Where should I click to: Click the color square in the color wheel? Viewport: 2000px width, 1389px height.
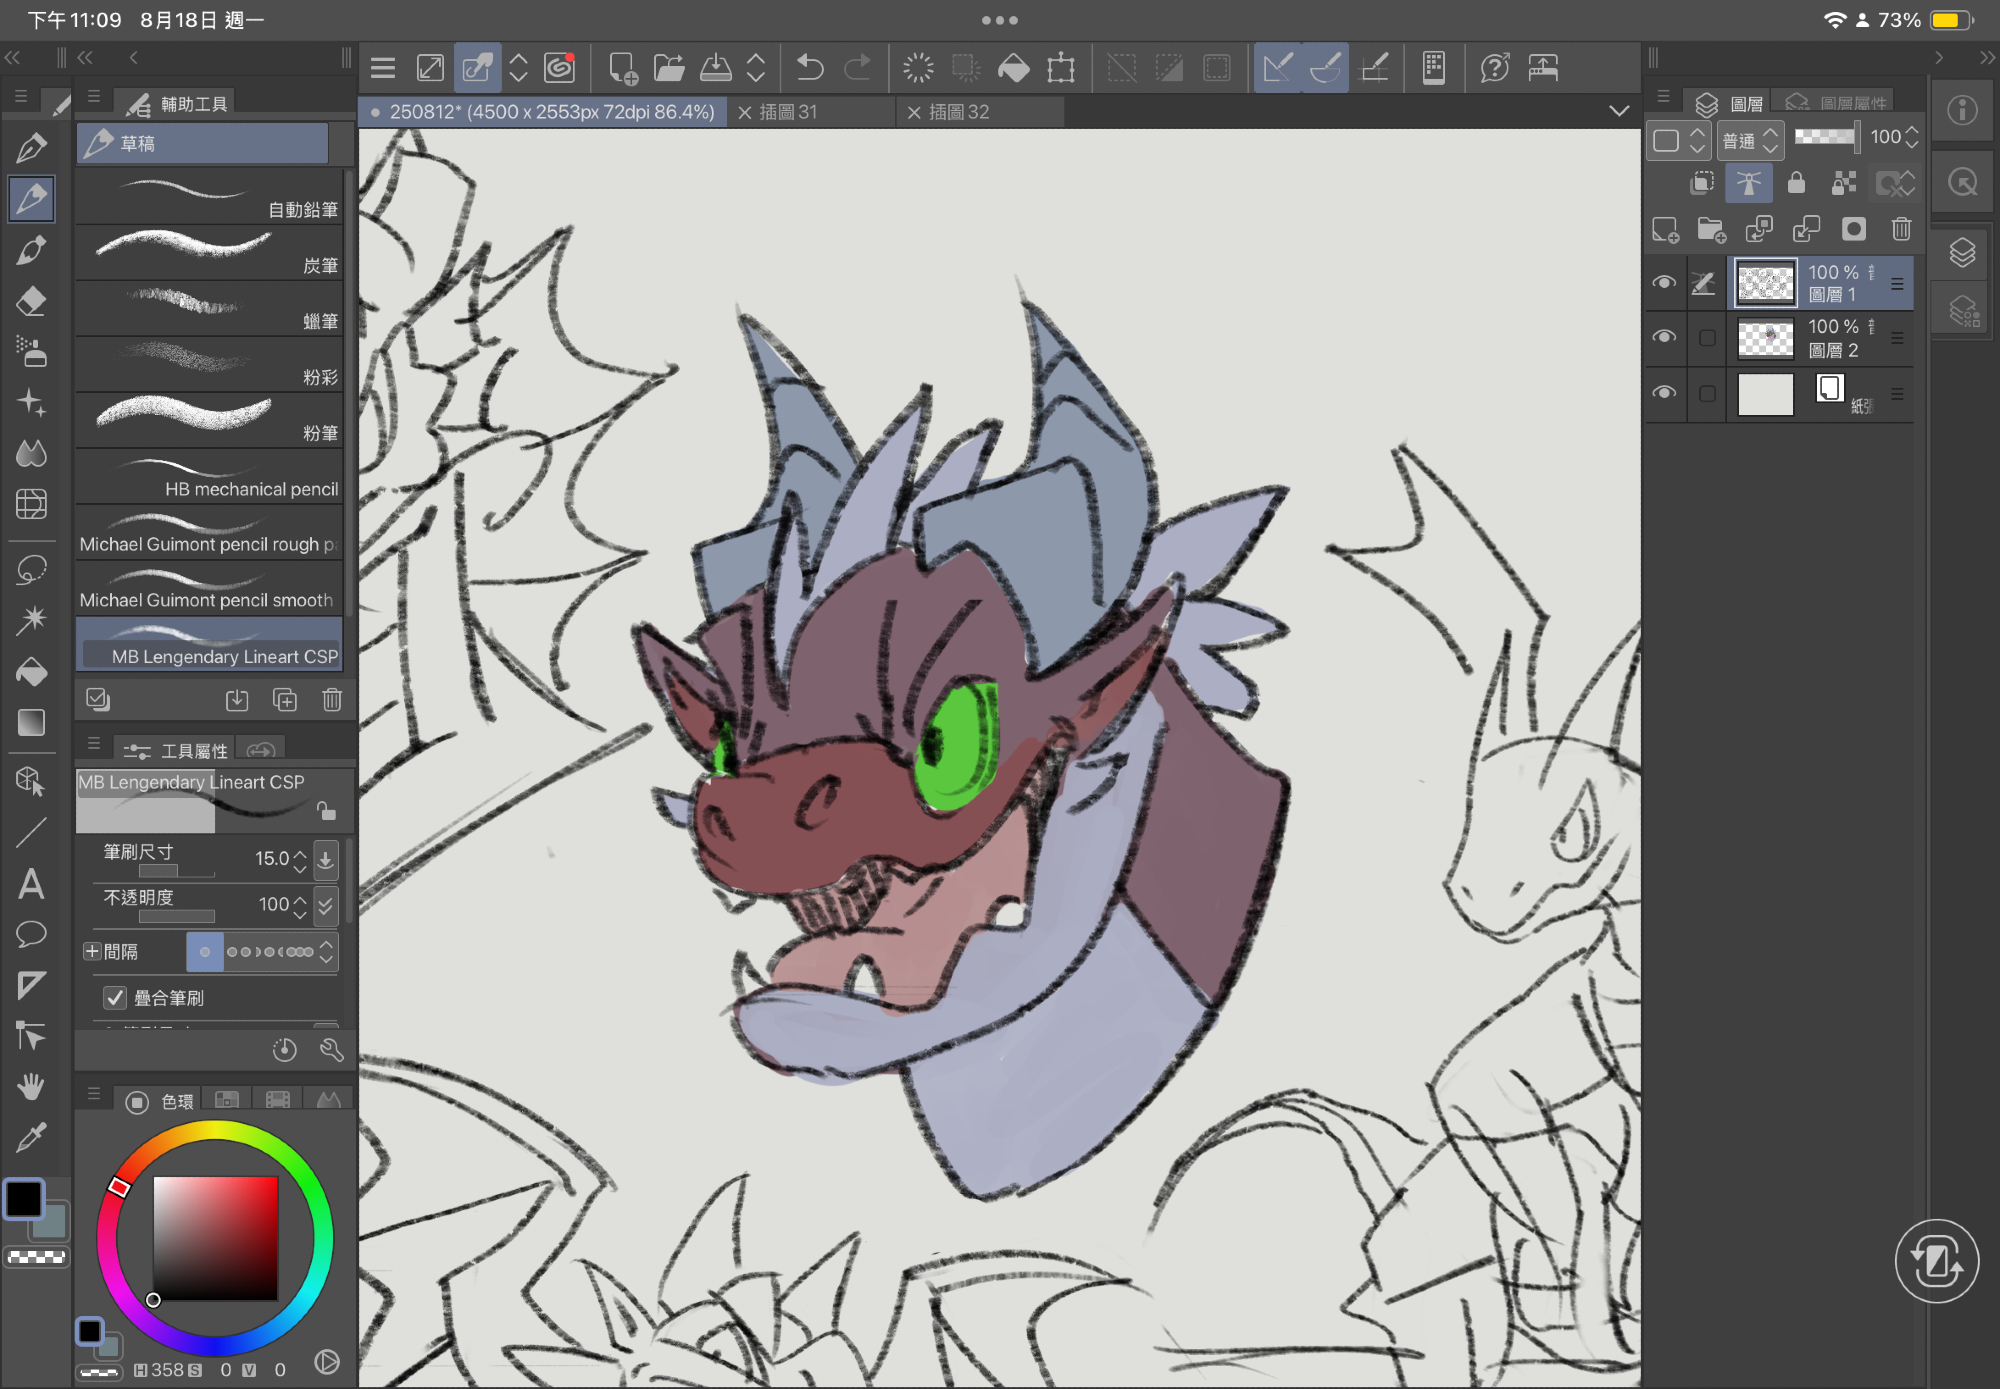pos(215,1238)
